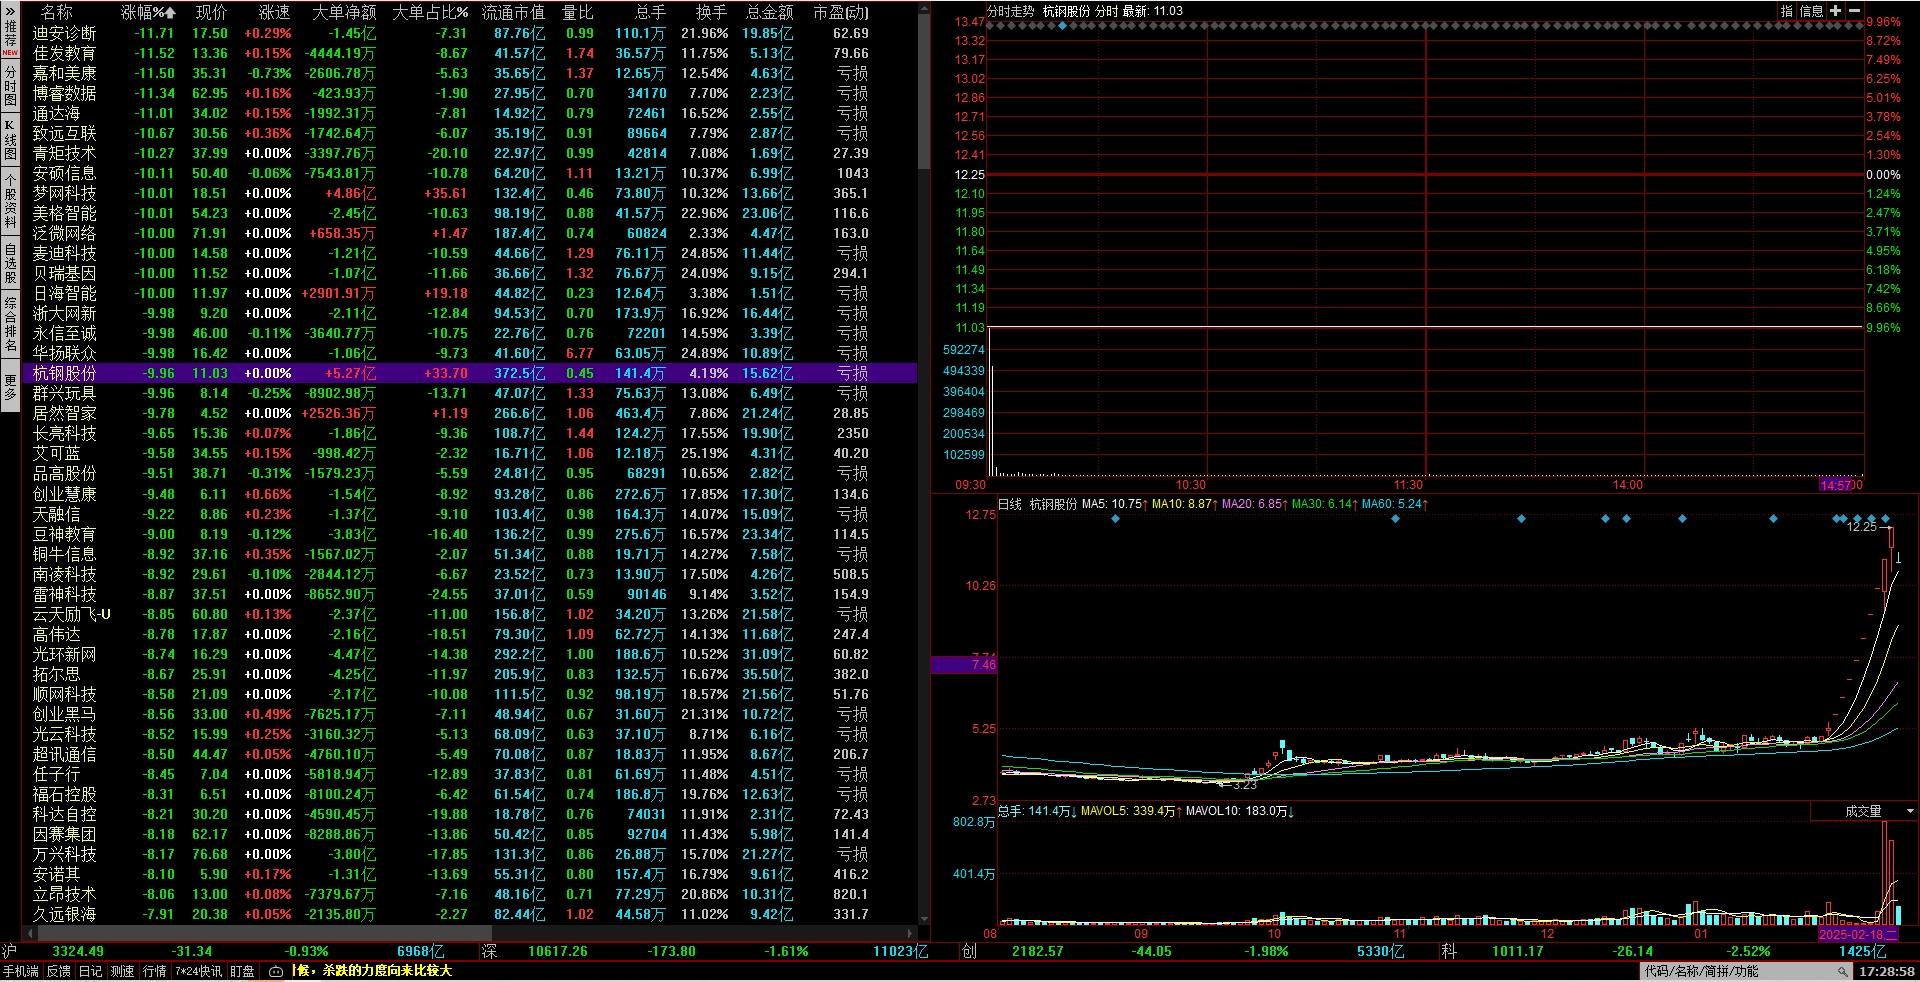Click the plus zoom-in icon on intraday chart
The width and height of the screenshot is (1920, 982).
1835,11
